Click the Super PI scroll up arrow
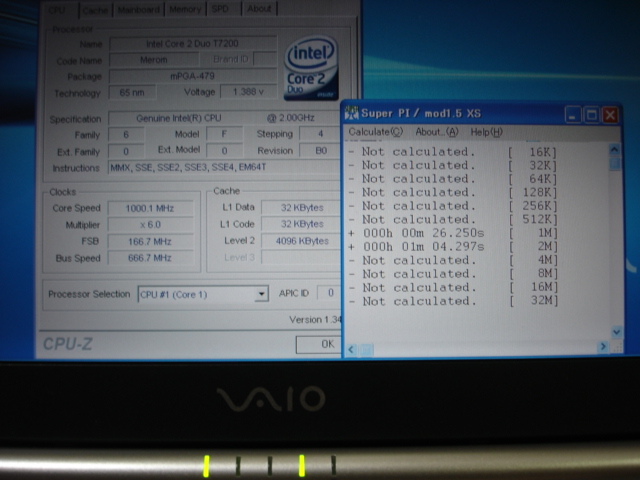The image size is (640, 480). pos(615,149)
